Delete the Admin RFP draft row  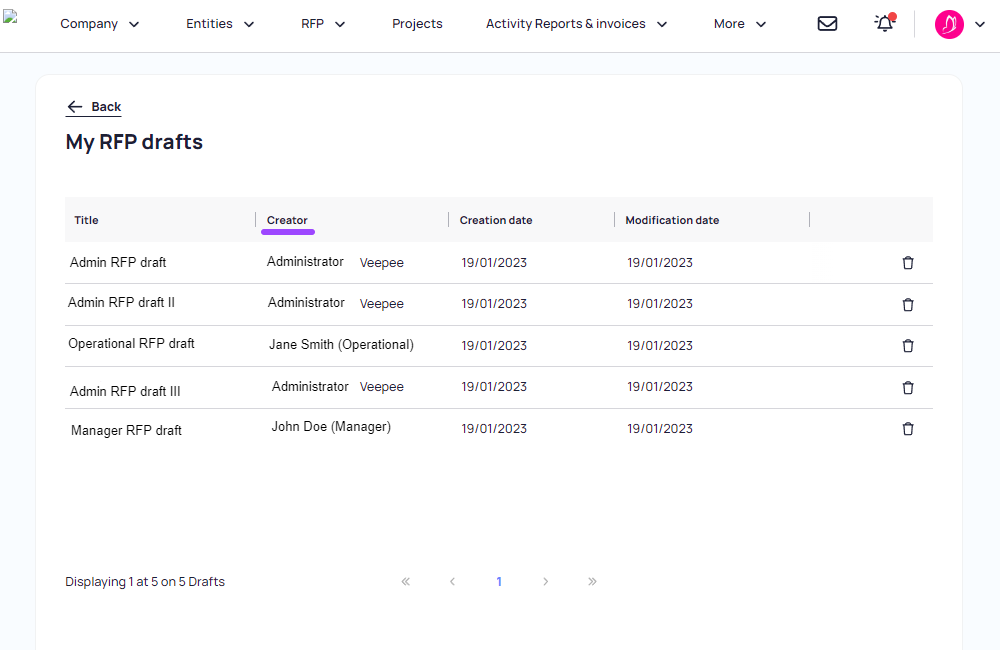click(908, 263)
